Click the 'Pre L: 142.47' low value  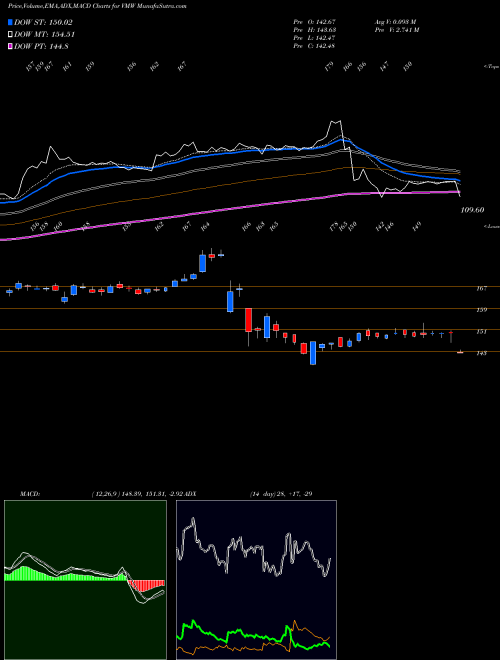314,38
